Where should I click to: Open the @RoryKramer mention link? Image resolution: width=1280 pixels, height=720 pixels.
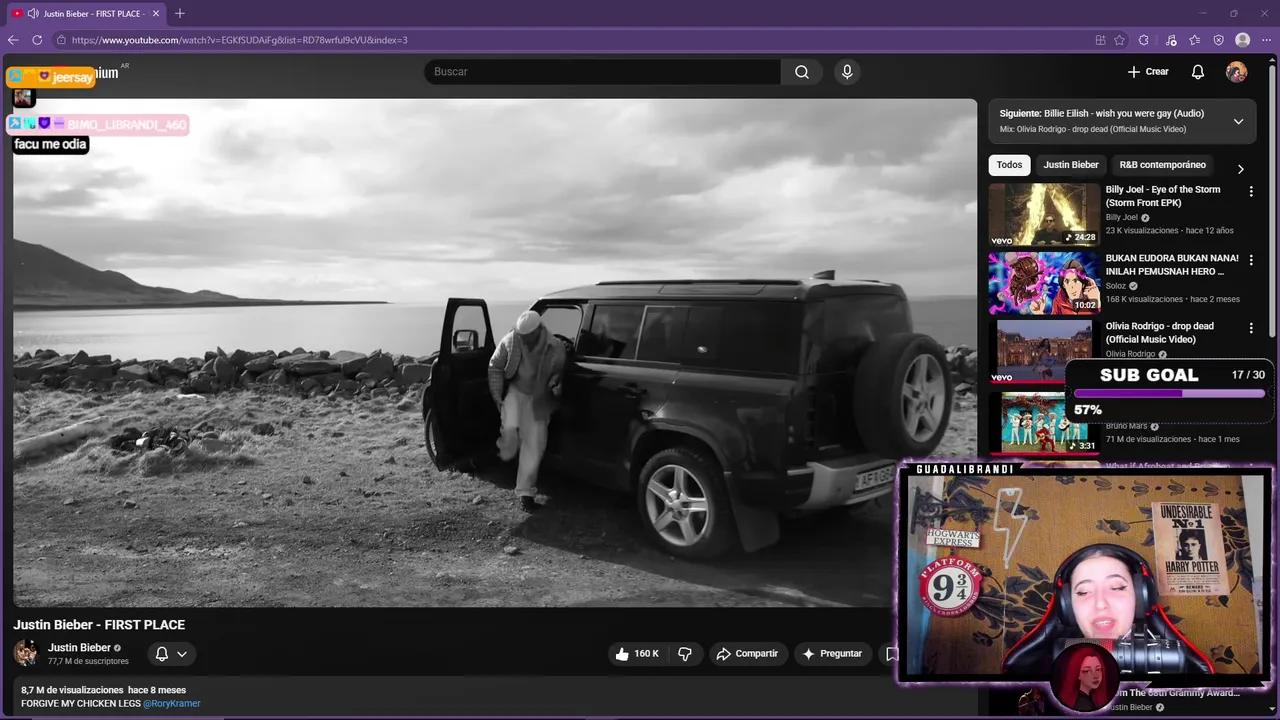coord(172,704)
